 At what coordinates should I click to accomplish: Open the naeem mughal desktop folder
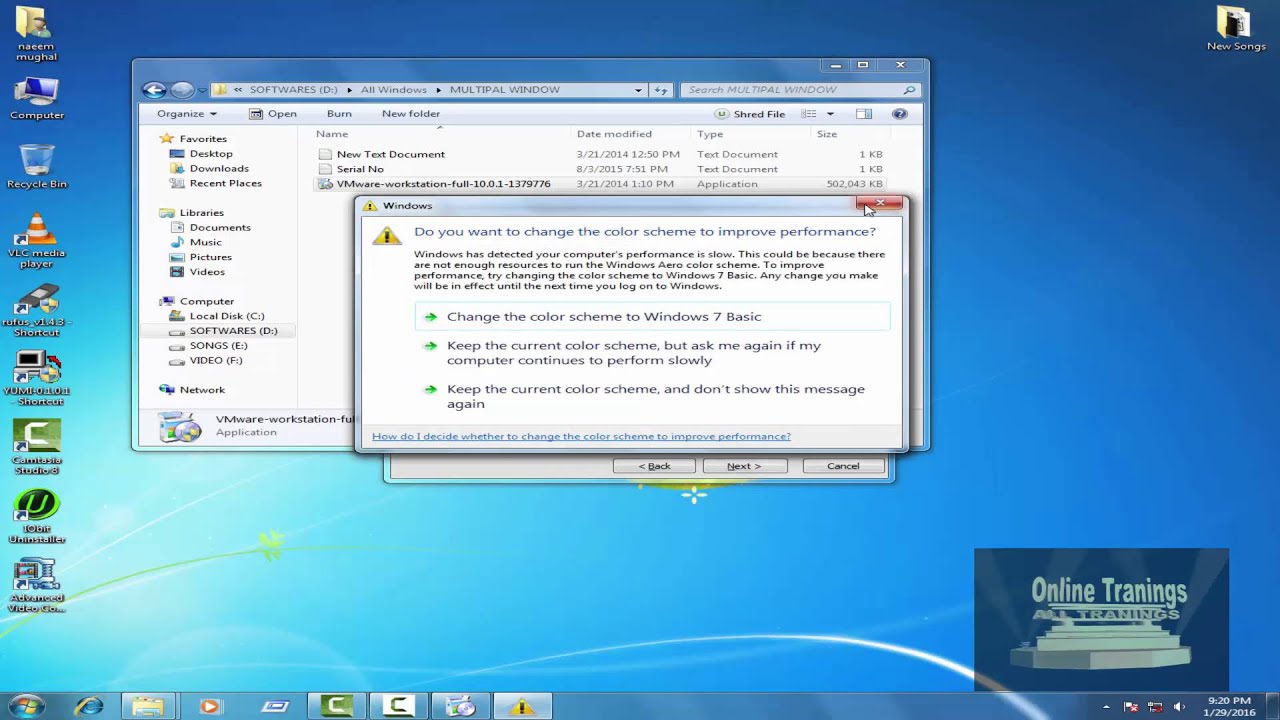[36, 34]
